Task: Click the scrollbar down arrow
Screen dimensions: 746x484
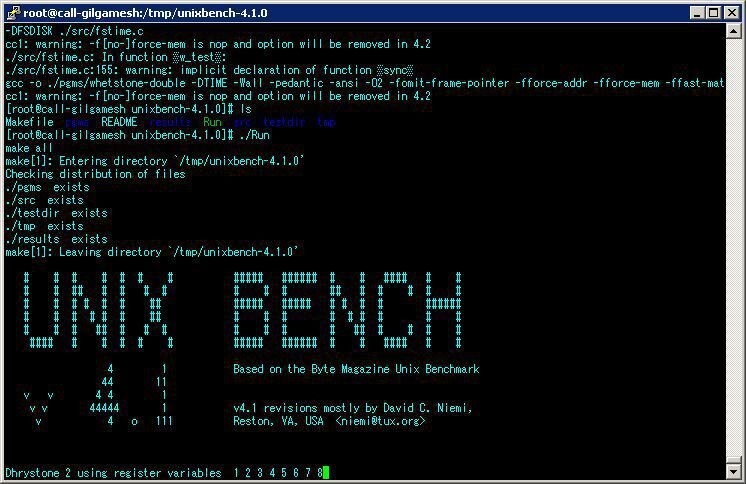Action: coord(733,472)
